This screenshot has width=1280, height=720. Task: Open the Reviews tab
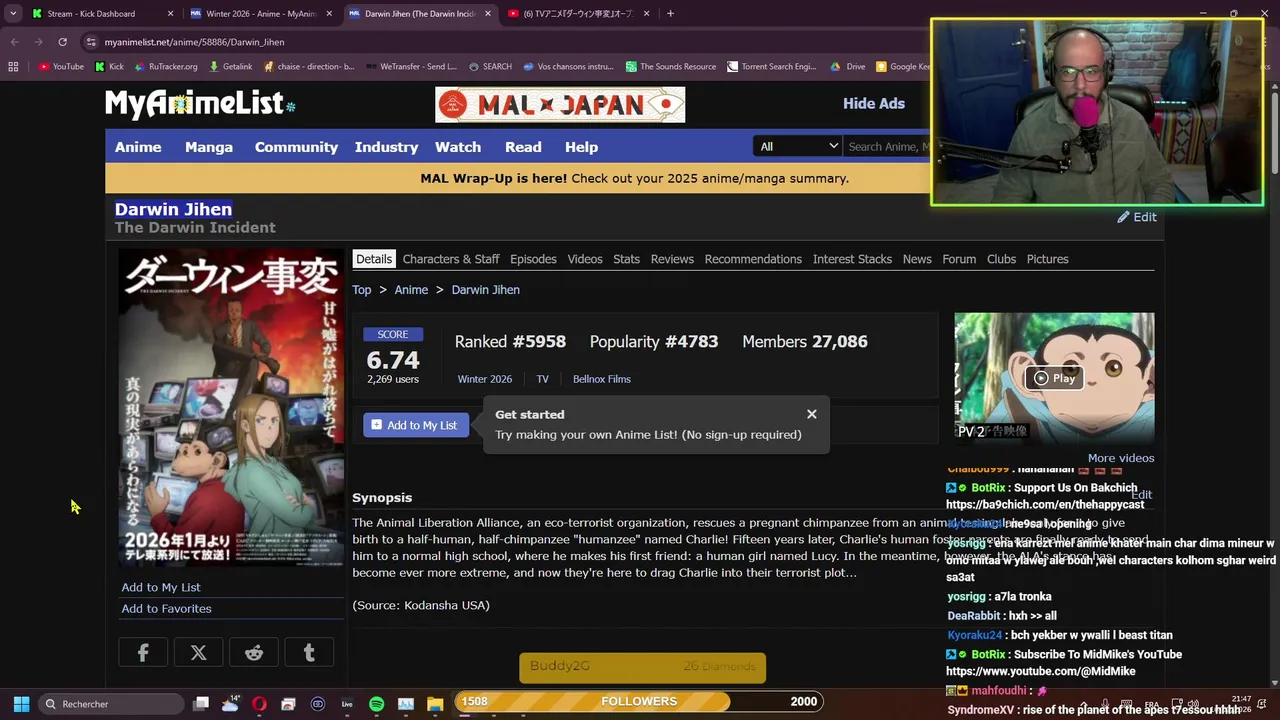pyautogui.click(x=672, y=259)
